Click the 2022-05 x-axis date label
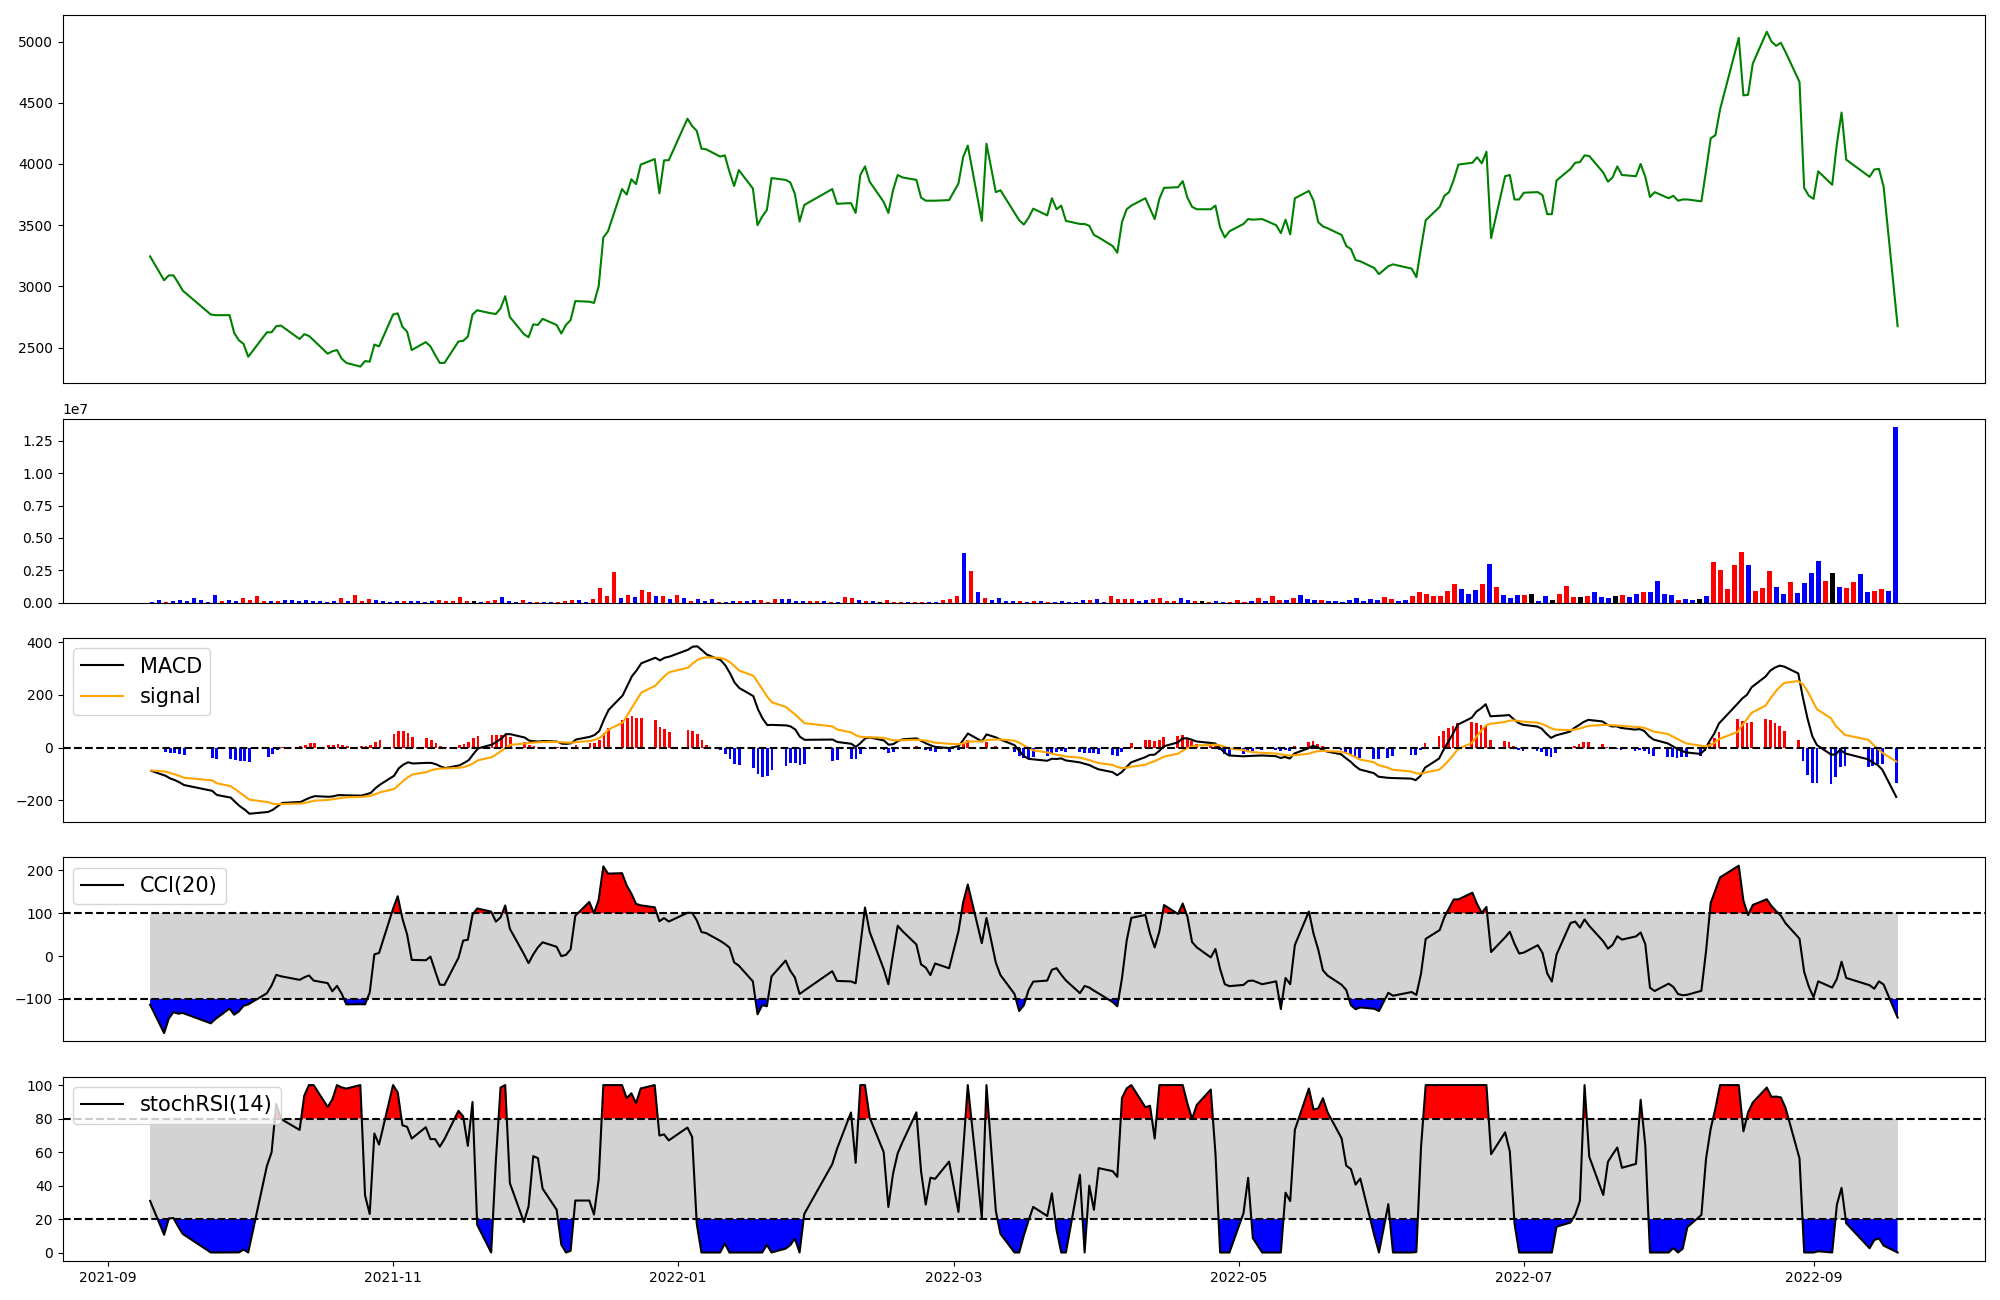This screenshot has height=1300, width=2000. coord(1239,1276)
